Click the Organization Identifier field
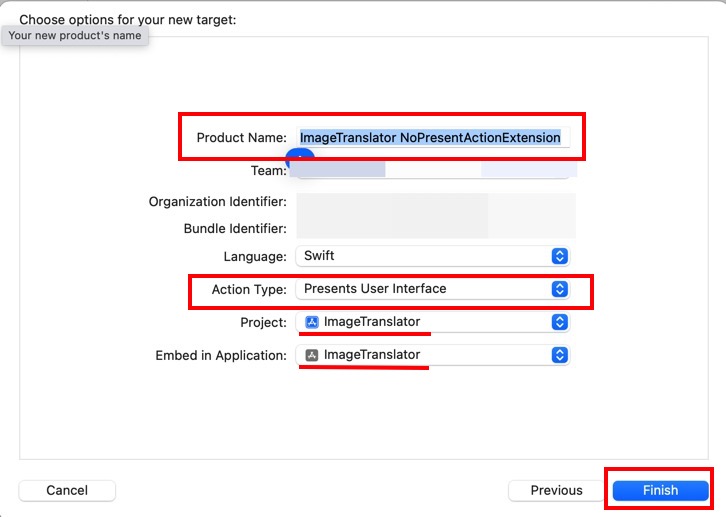Viewport: 726px width, 517px height. [435, 202]
